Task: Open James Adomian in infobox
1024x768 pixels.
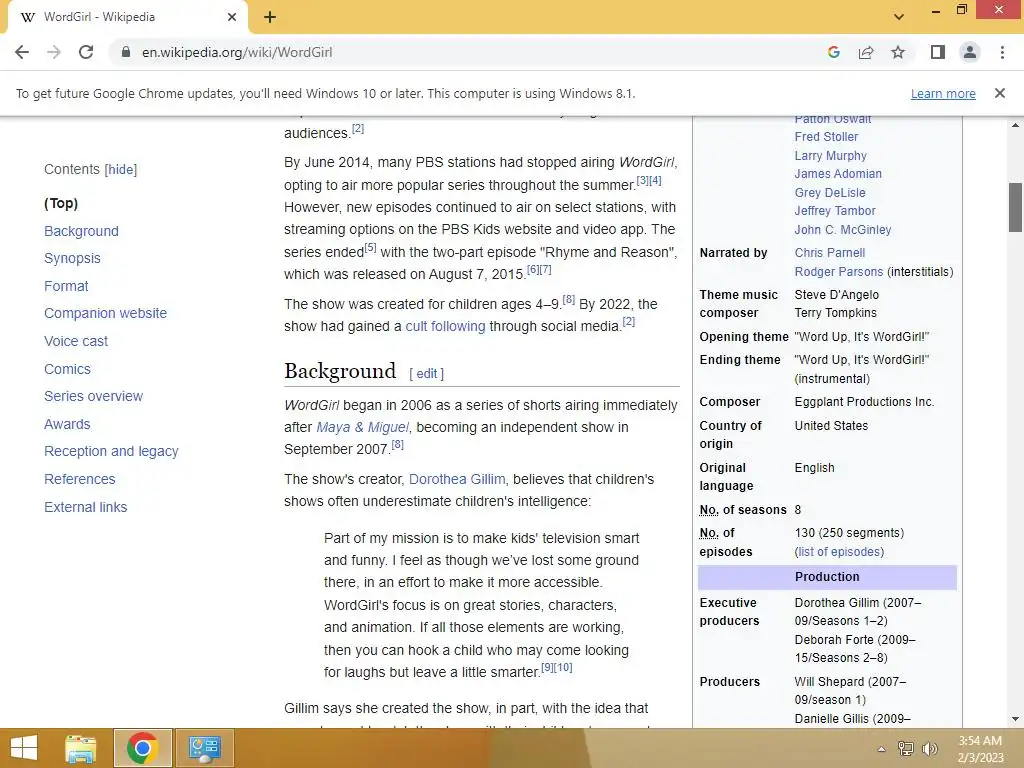Action: [x=838, y=174]
